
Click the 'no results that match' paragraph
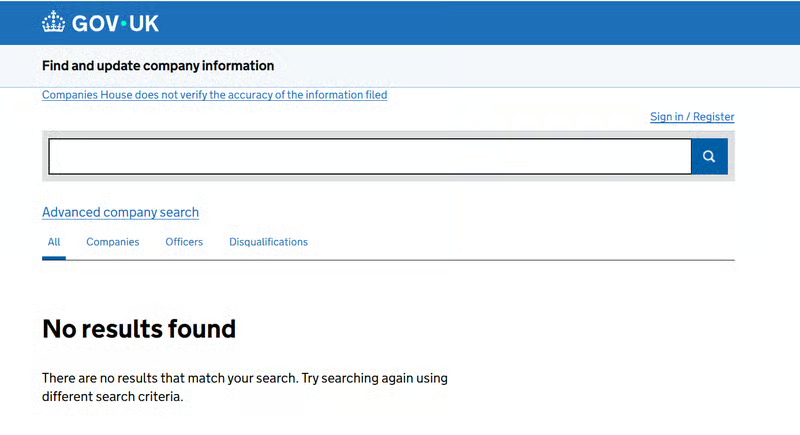coord(245,378)
